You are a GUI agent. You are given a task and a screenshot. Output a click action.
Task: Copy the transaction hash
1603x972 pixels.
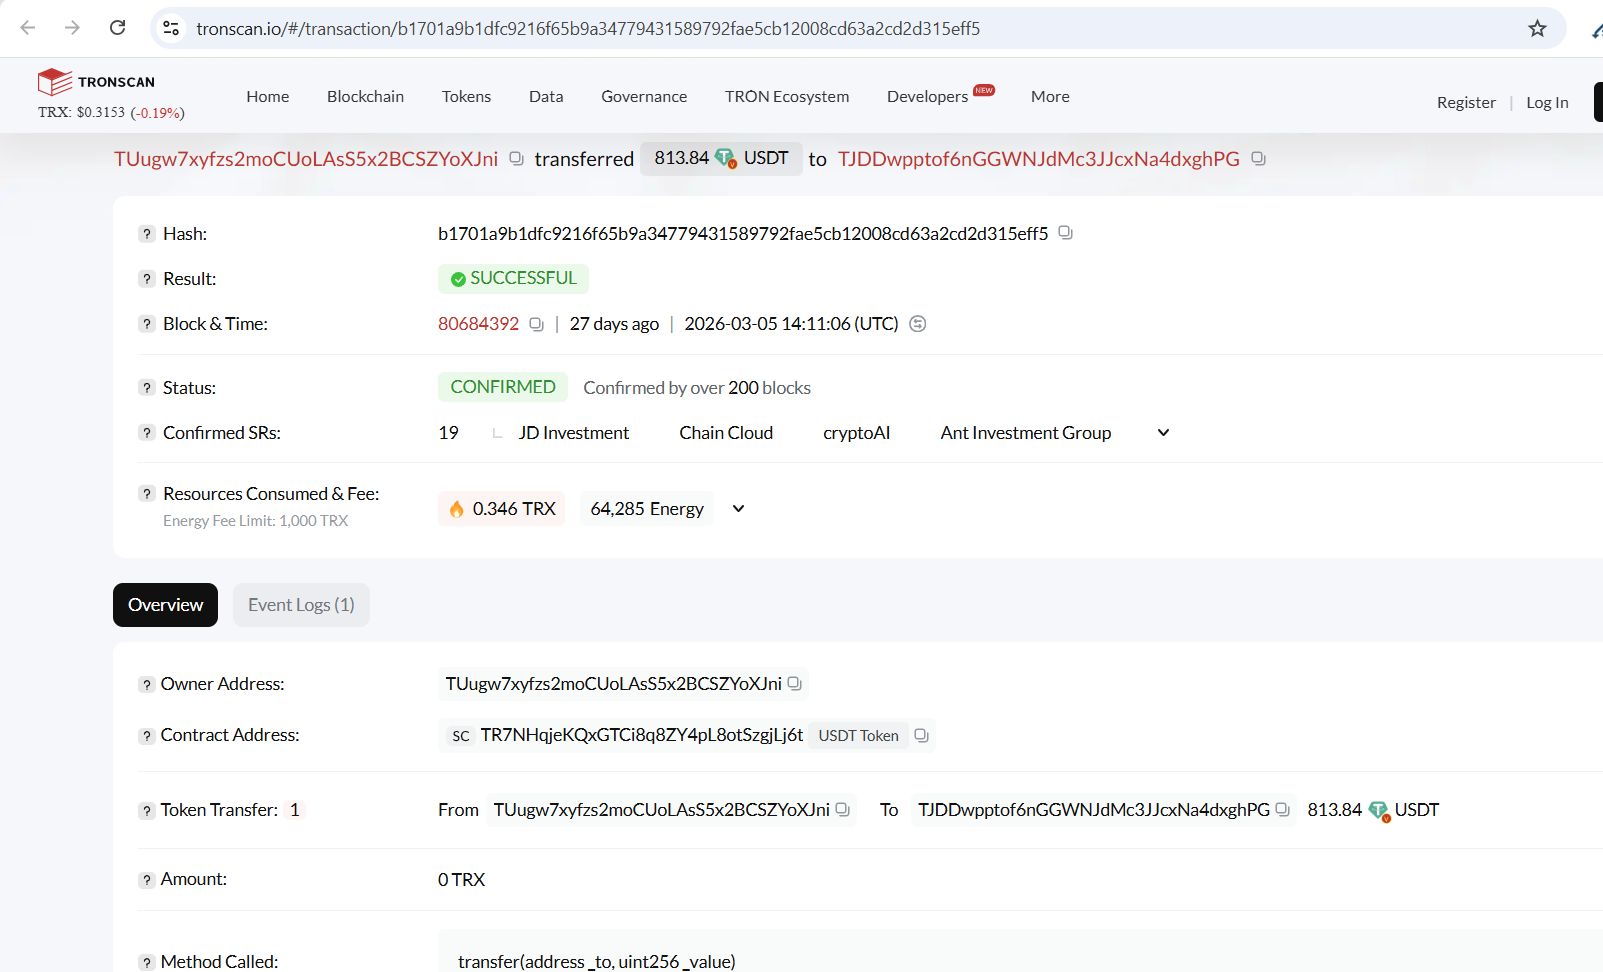[1065, 233]
